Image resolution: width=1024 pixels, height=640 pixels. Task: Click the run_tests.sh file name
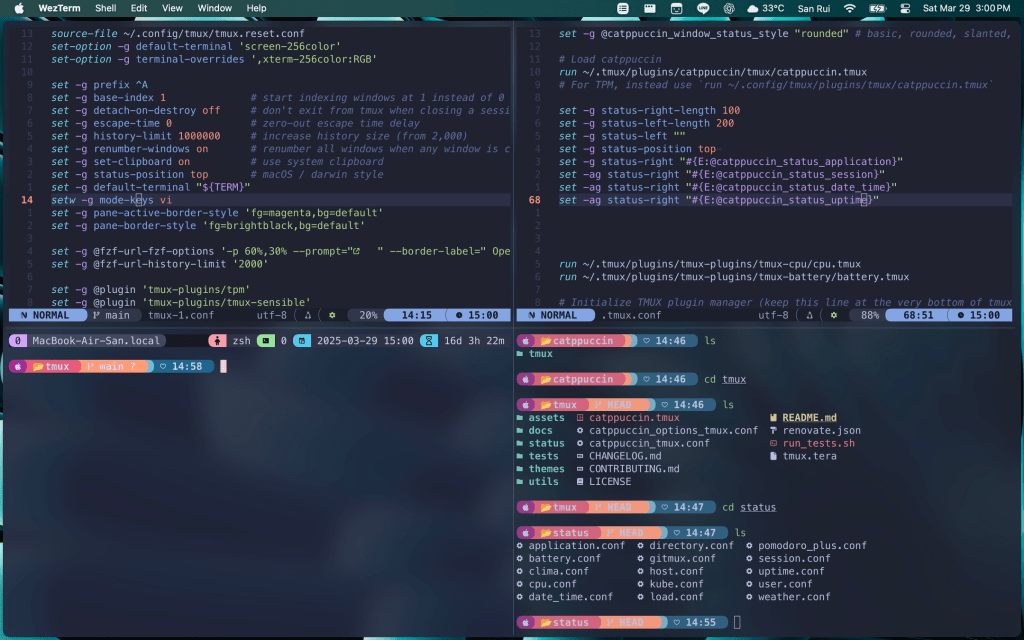pyautogui.click(x=818, y=443)
